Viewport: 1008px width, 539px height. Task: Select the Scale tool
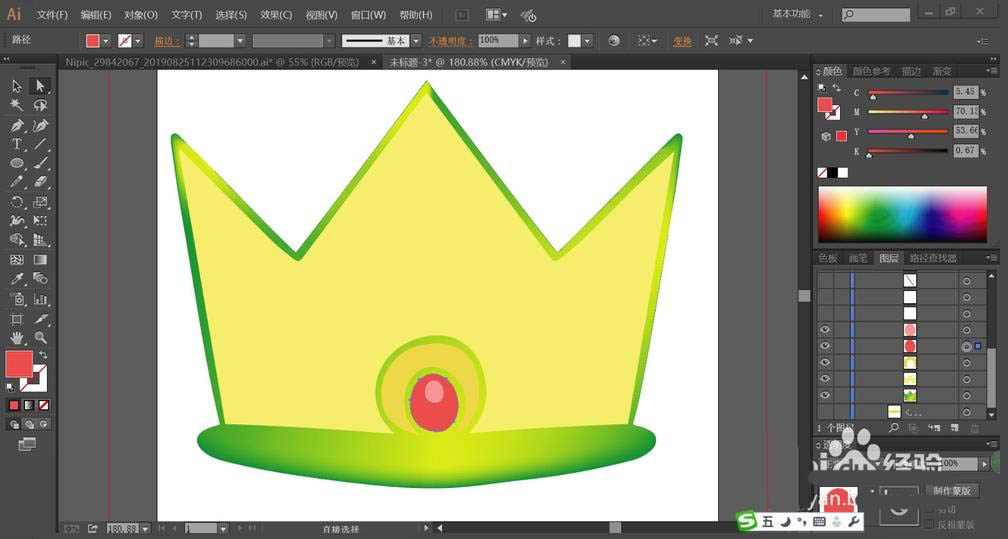click(40, 202)
